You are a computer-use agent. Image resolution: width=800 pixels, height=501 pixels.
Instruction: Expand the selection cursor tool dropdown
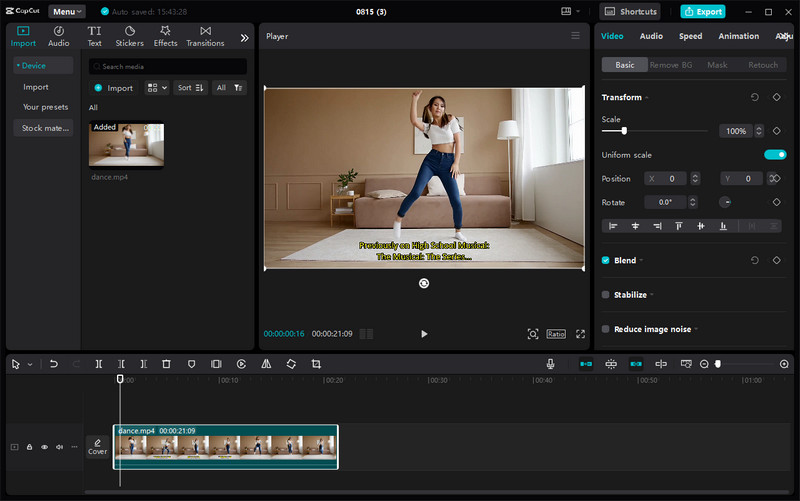pos(30,364)
